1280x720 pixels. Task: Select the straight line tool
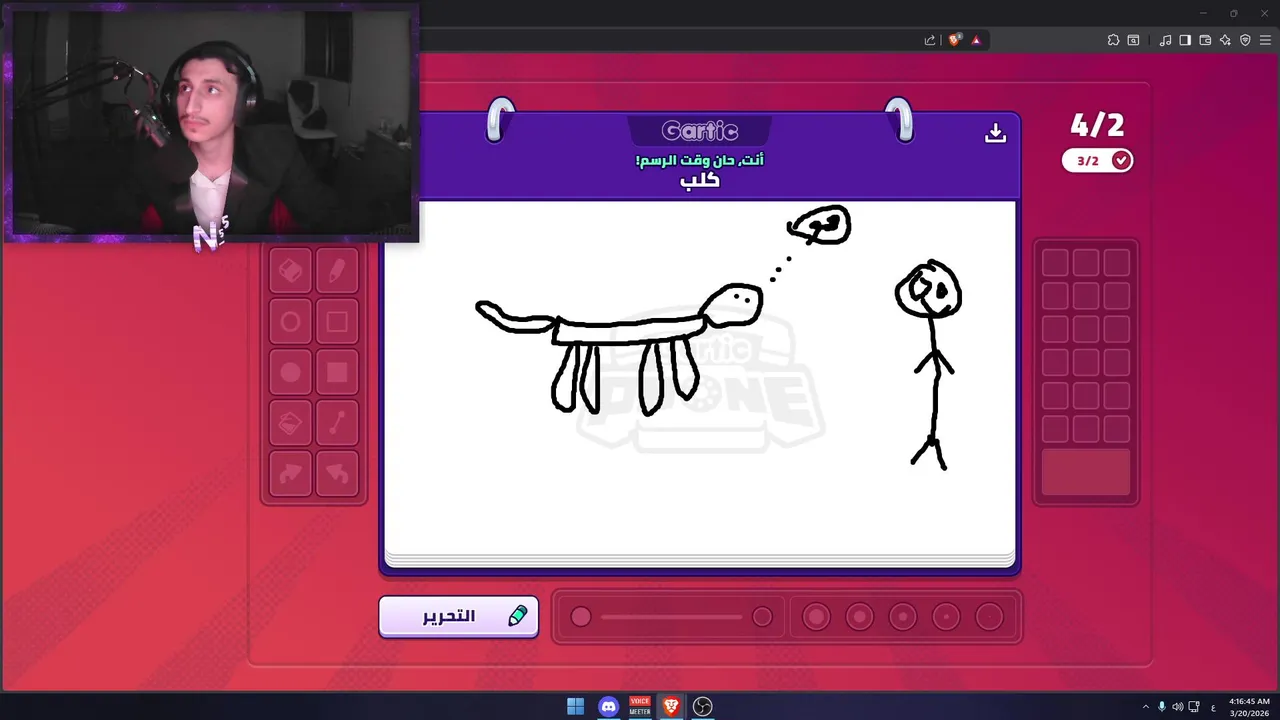tap(337, 424)
